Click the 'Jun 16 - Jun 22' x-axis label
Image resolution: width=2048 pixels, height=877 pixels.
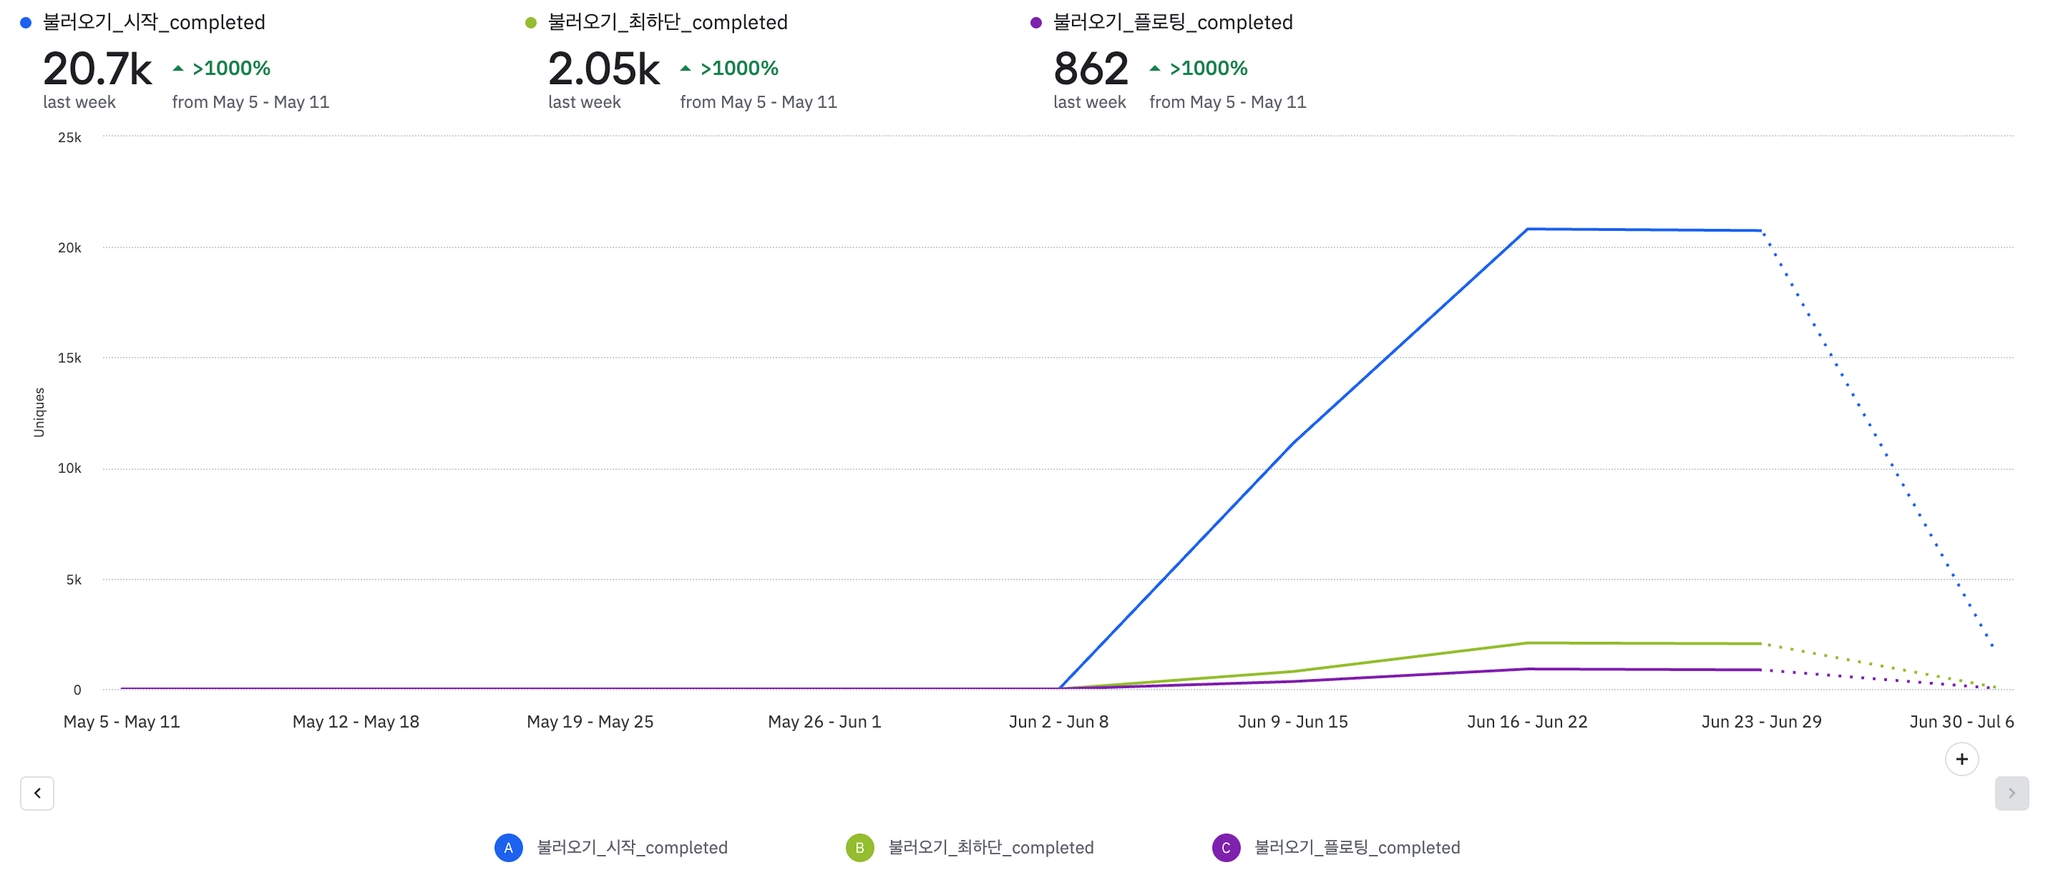(1527, 722)
